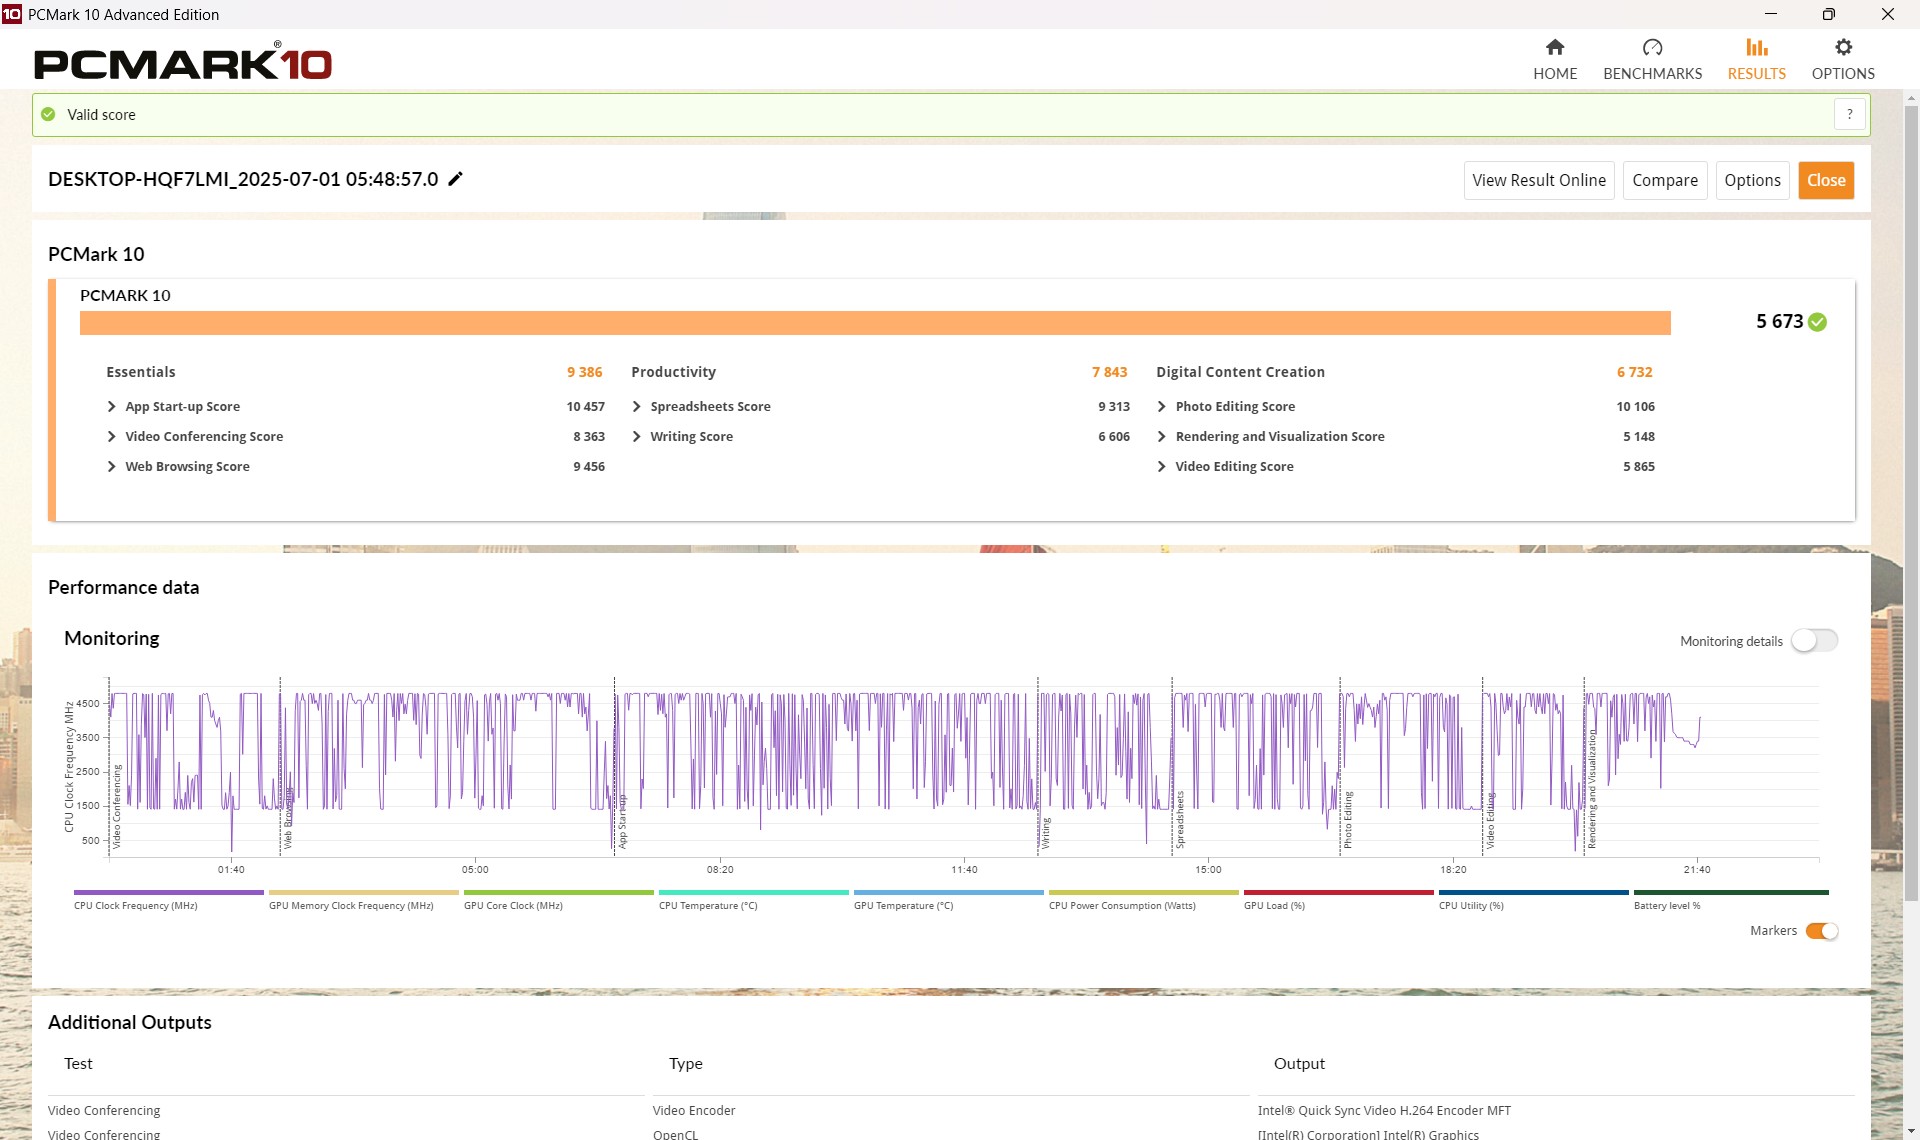Click the Video Encoder type cell

click(x=694, y=1111)
